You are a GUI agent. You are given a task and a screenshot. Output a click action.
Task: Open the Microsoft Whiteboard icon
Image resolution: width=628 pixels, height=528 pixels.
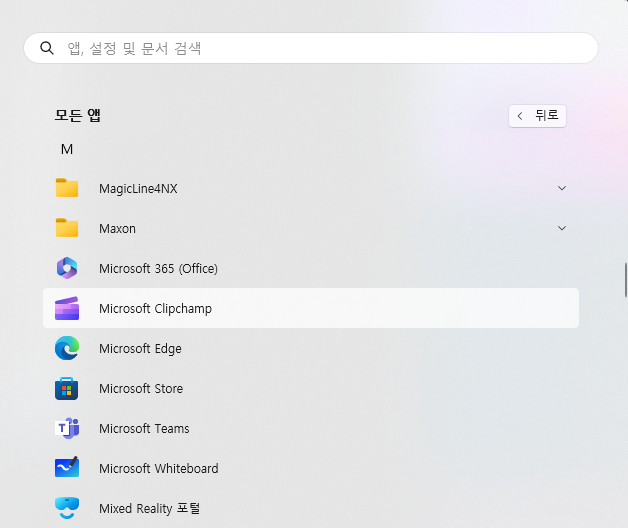[67, 467]
